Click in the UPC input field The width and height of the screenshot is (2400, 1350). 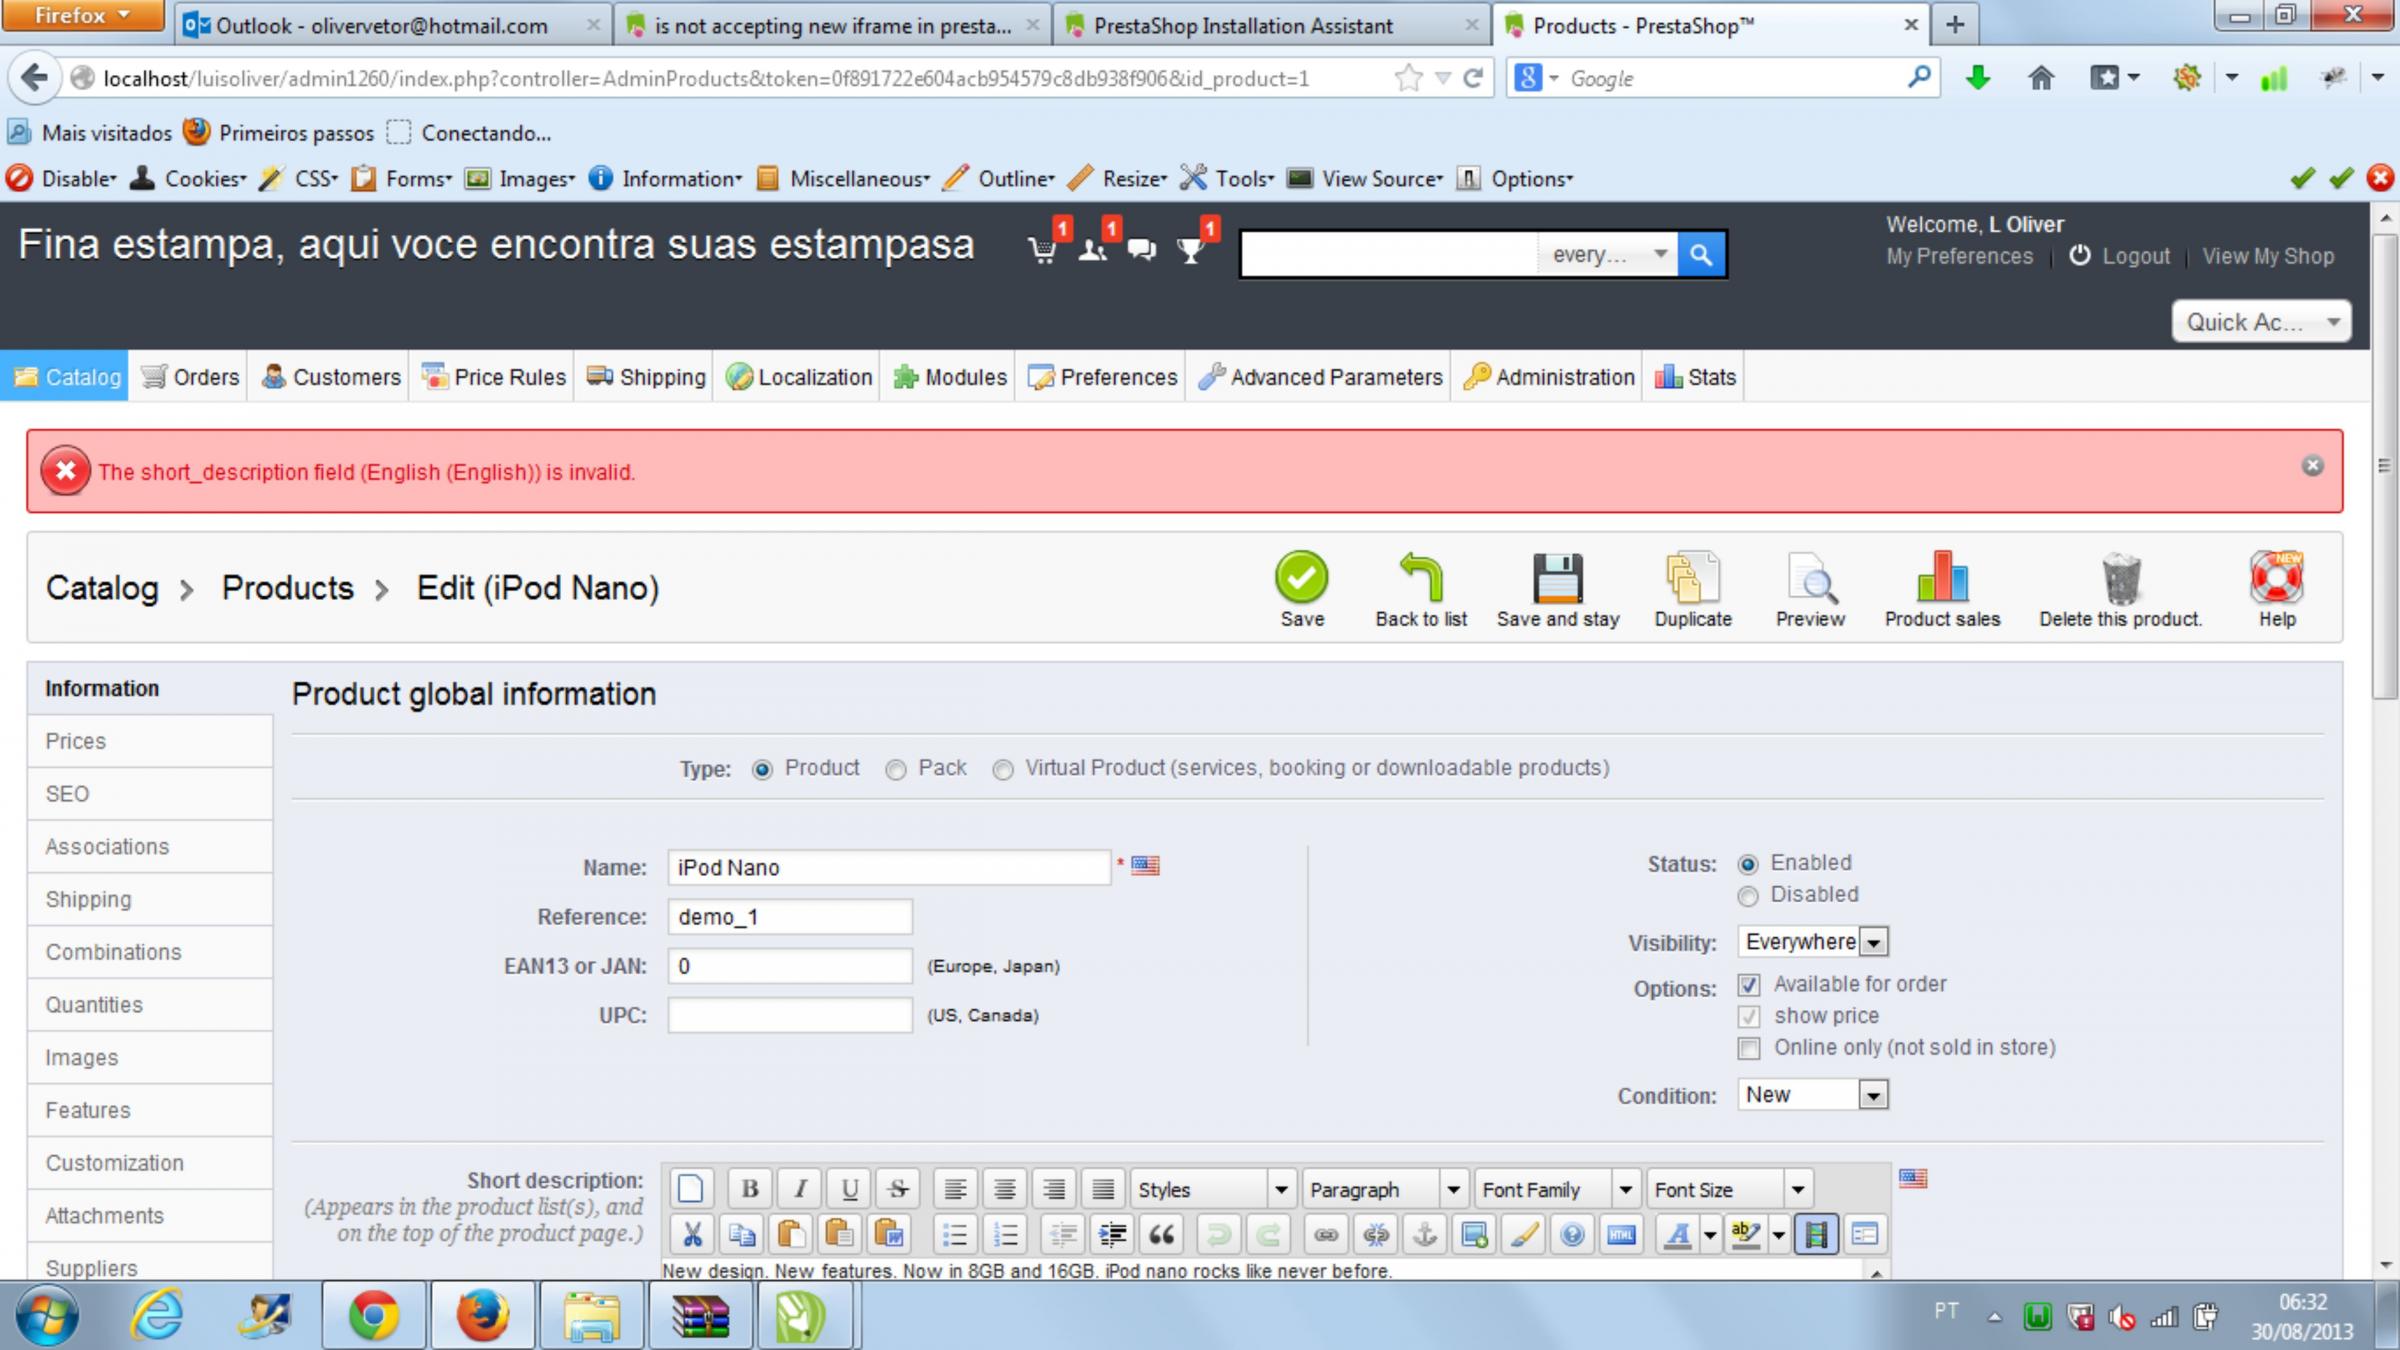tap(790, 1015)
